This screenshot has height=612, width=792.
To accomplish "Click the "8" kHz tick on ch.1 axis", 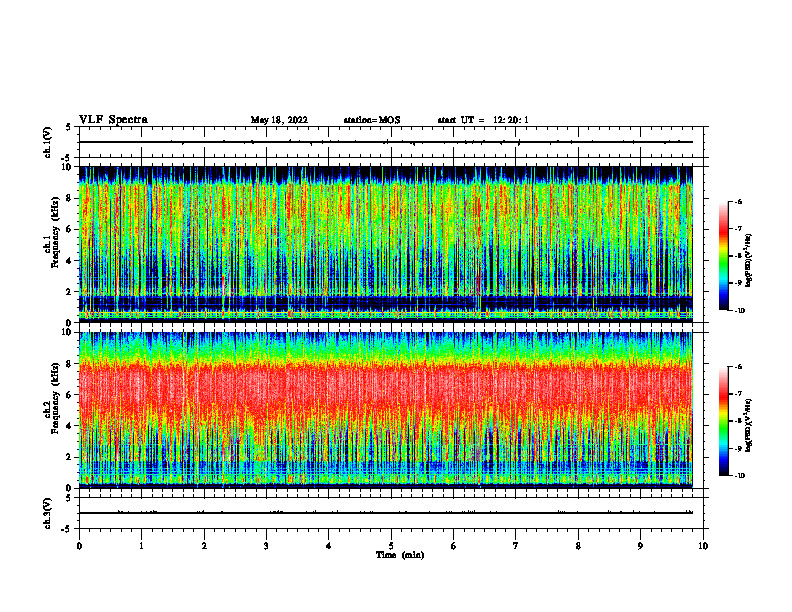I will (x=70, y=198).
